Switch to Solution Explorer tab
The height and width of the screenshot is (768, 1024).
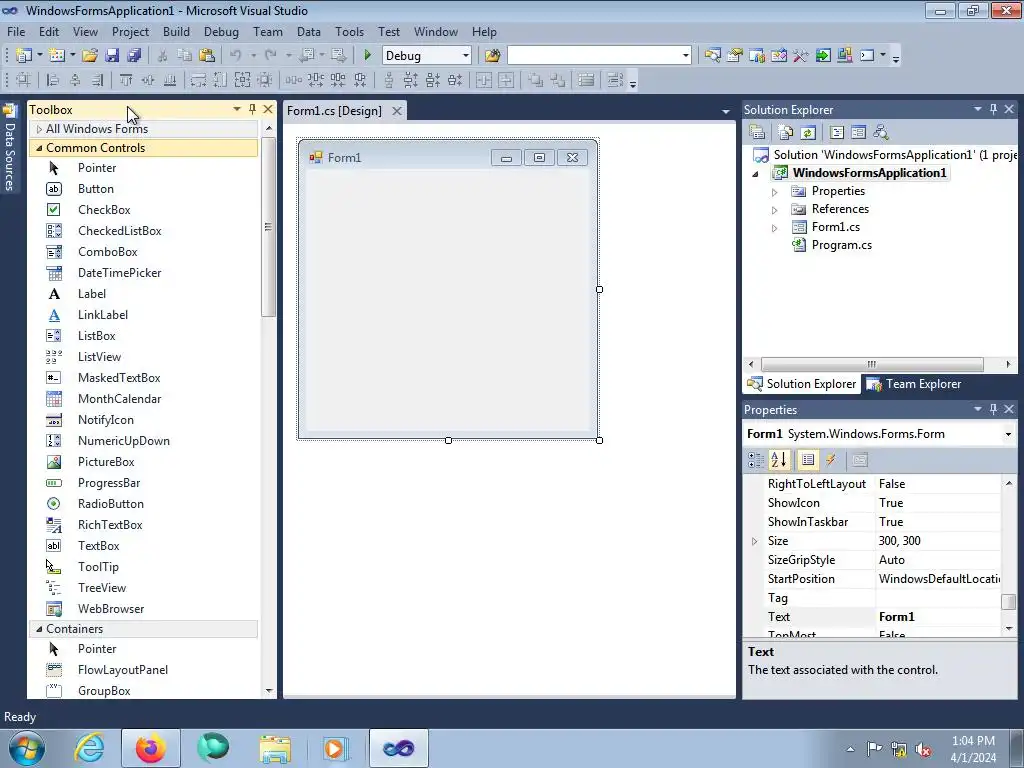[x=802, y=384]
